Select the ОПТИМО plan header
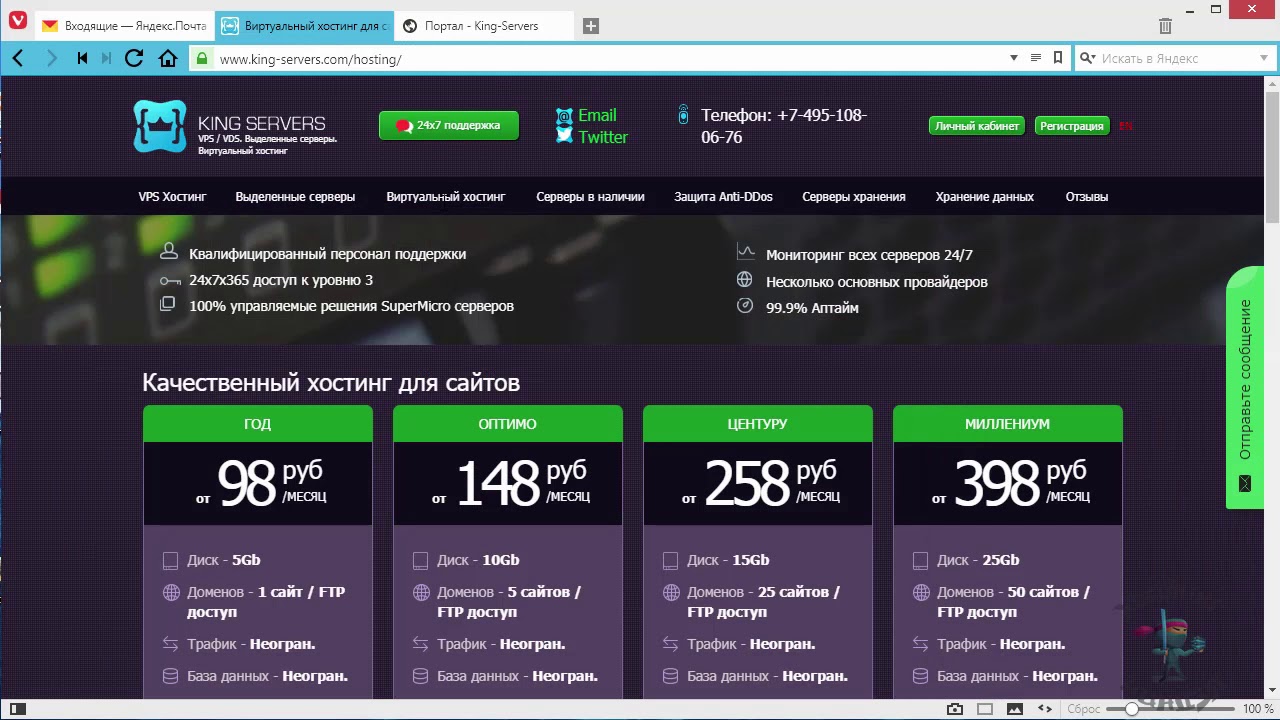1280x720 pixels. [x=508, y=424]
